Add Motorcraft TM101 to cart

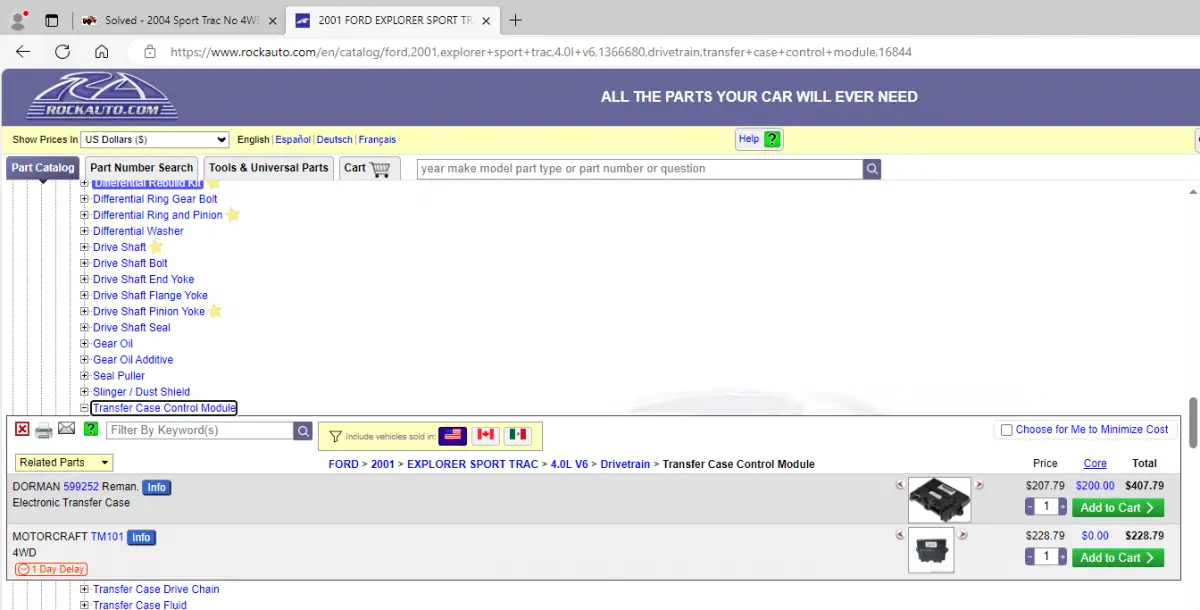pyautogui.click(x=1117, y=558)
